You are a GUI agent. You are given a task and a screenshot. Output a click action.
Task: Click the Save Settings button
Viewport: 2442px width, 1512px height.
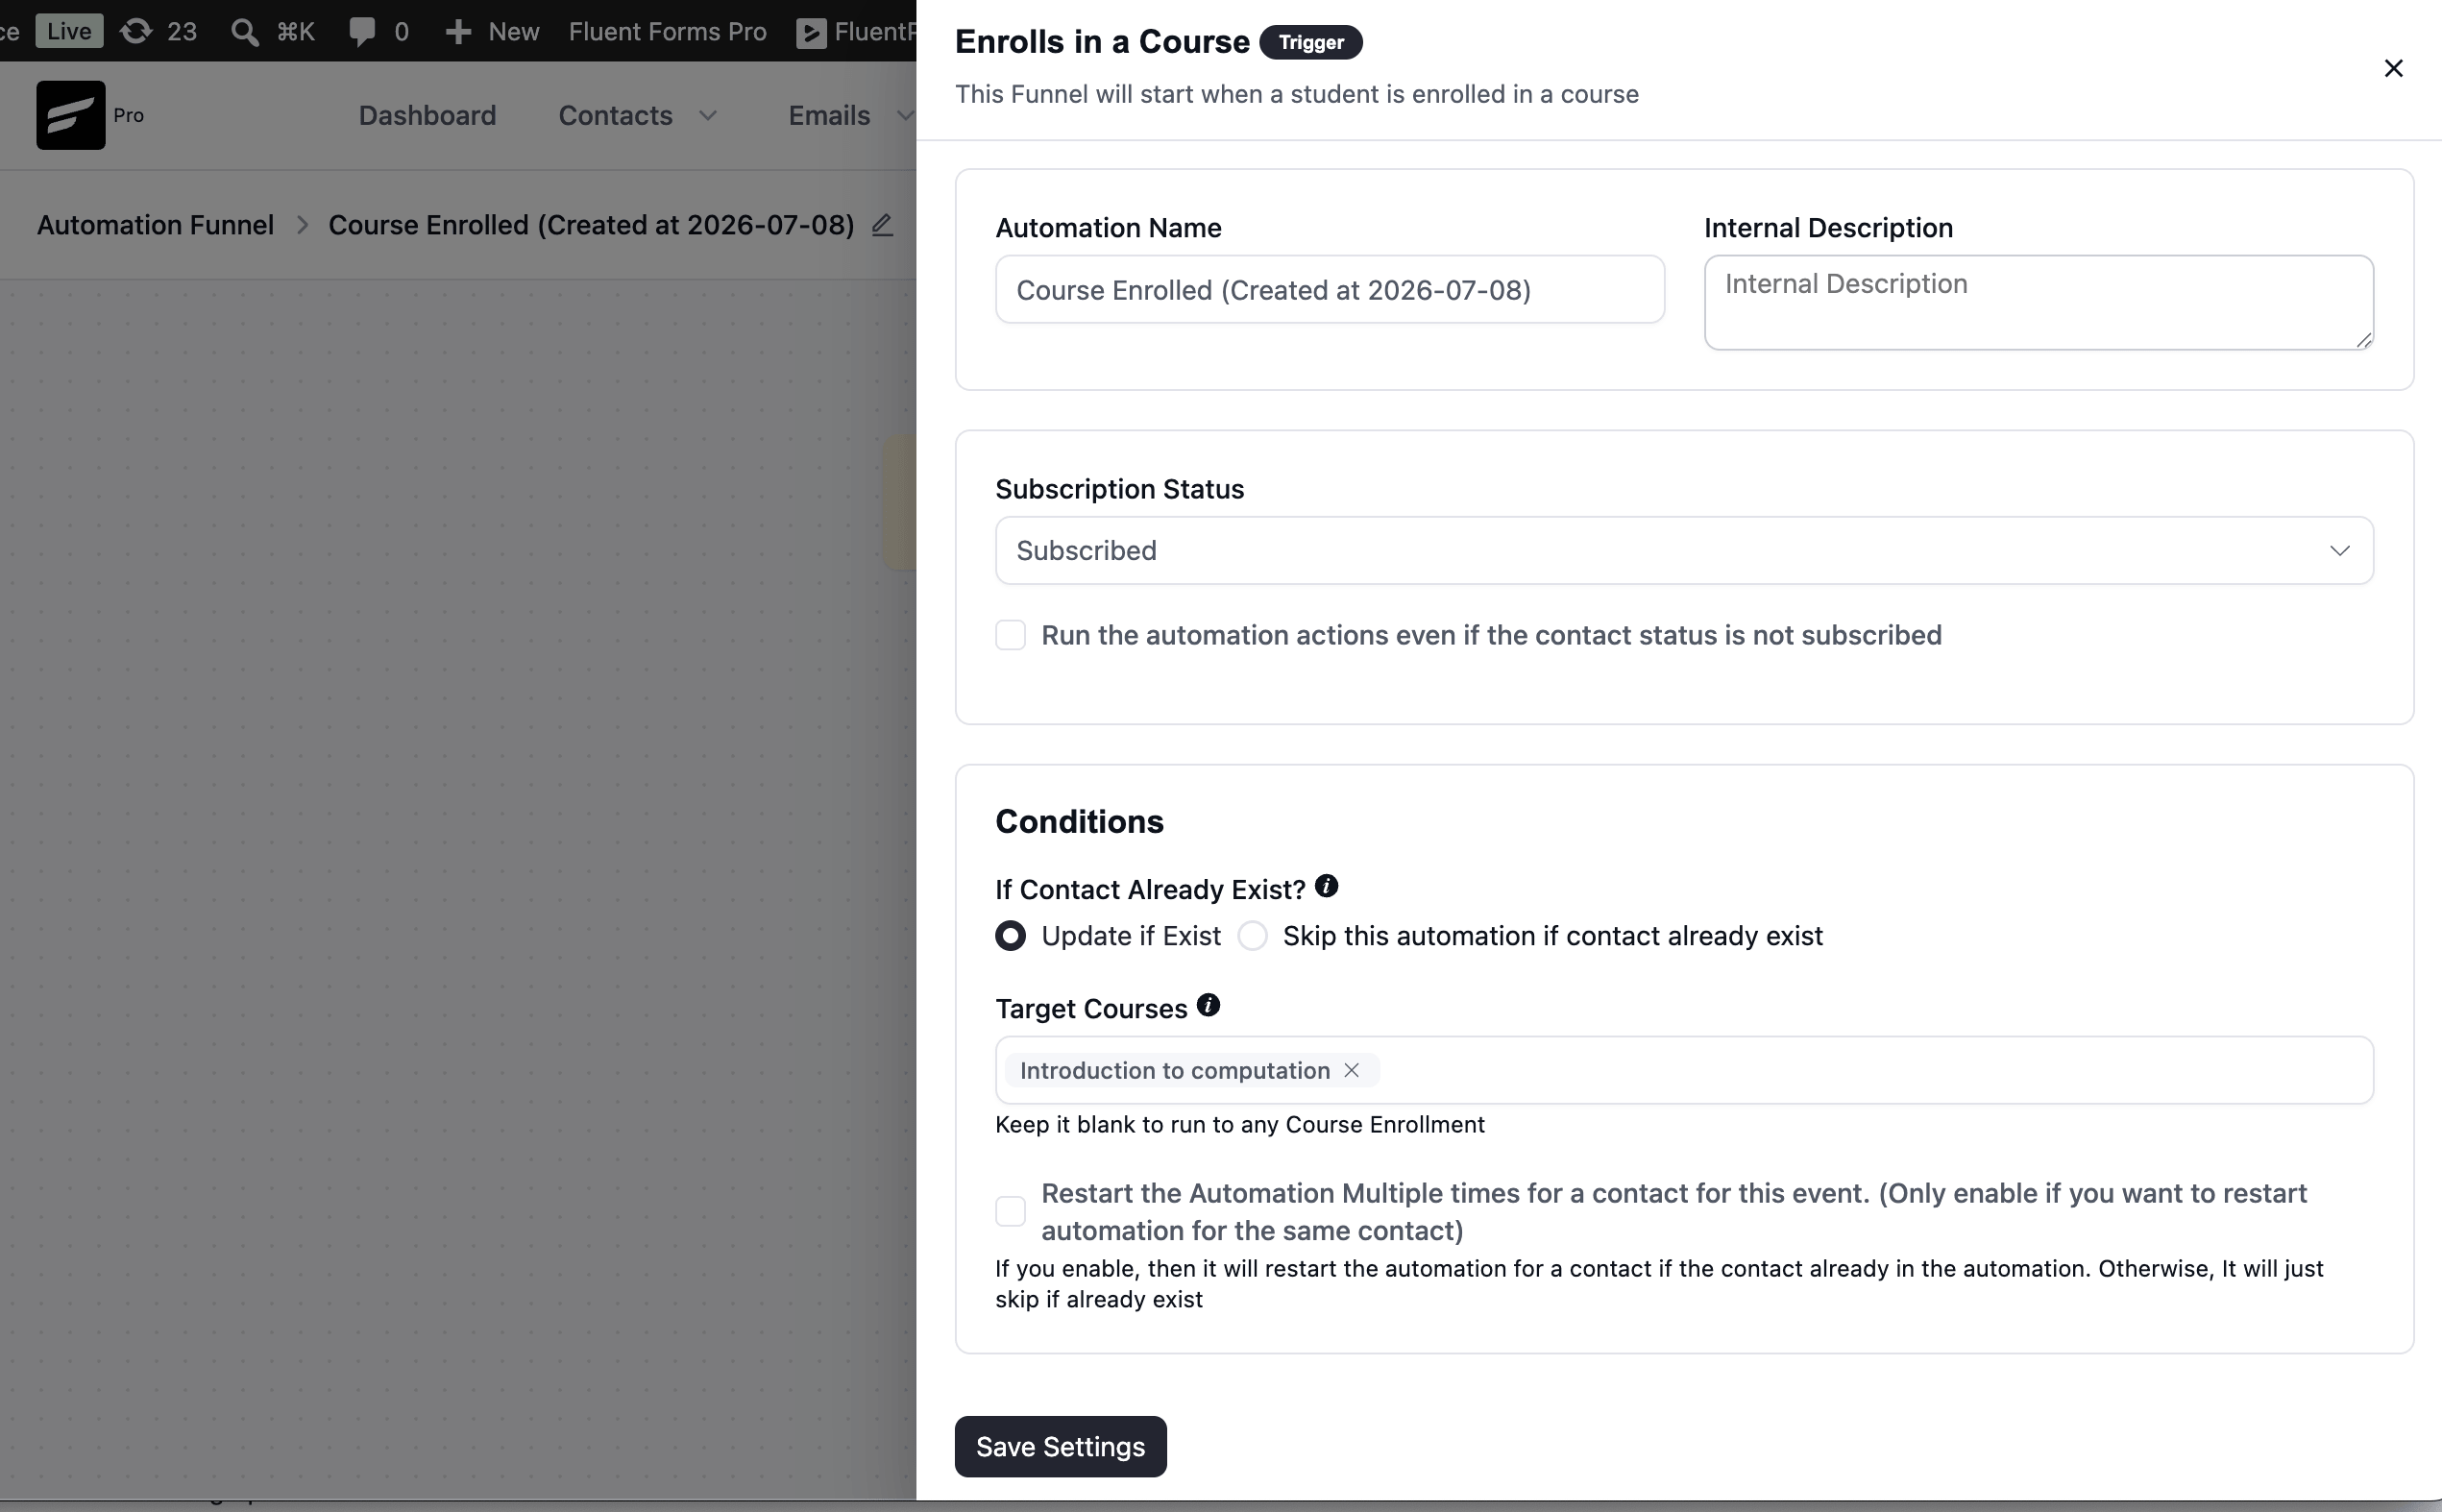pyautogui.click(x=1060, y=1446)
